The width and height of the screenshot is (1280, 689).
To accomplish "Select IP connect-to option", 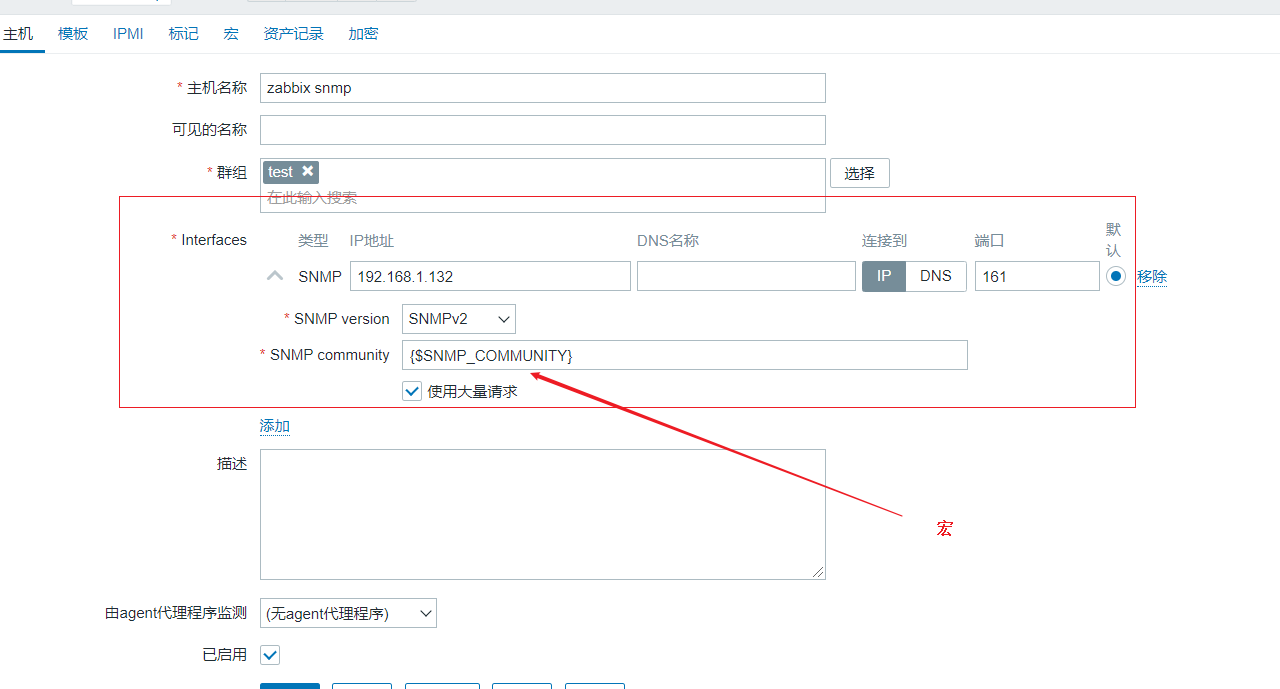I will pos(884,276).
